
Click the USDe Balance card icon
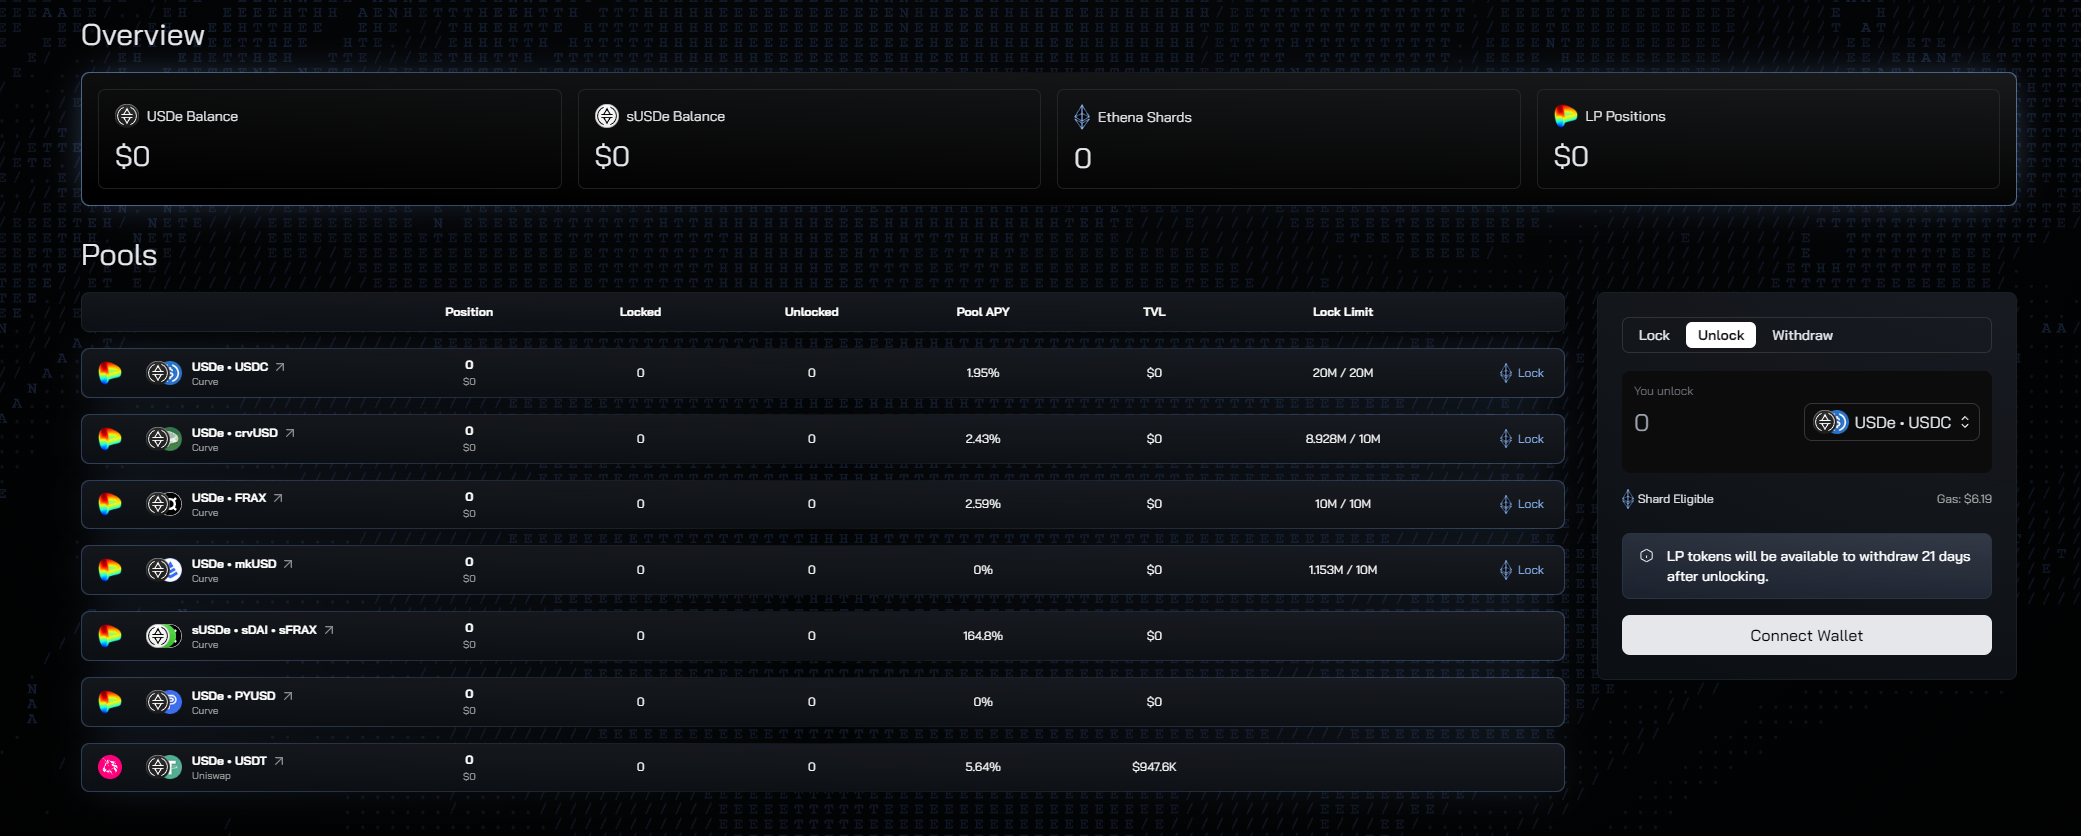(127, 116)
